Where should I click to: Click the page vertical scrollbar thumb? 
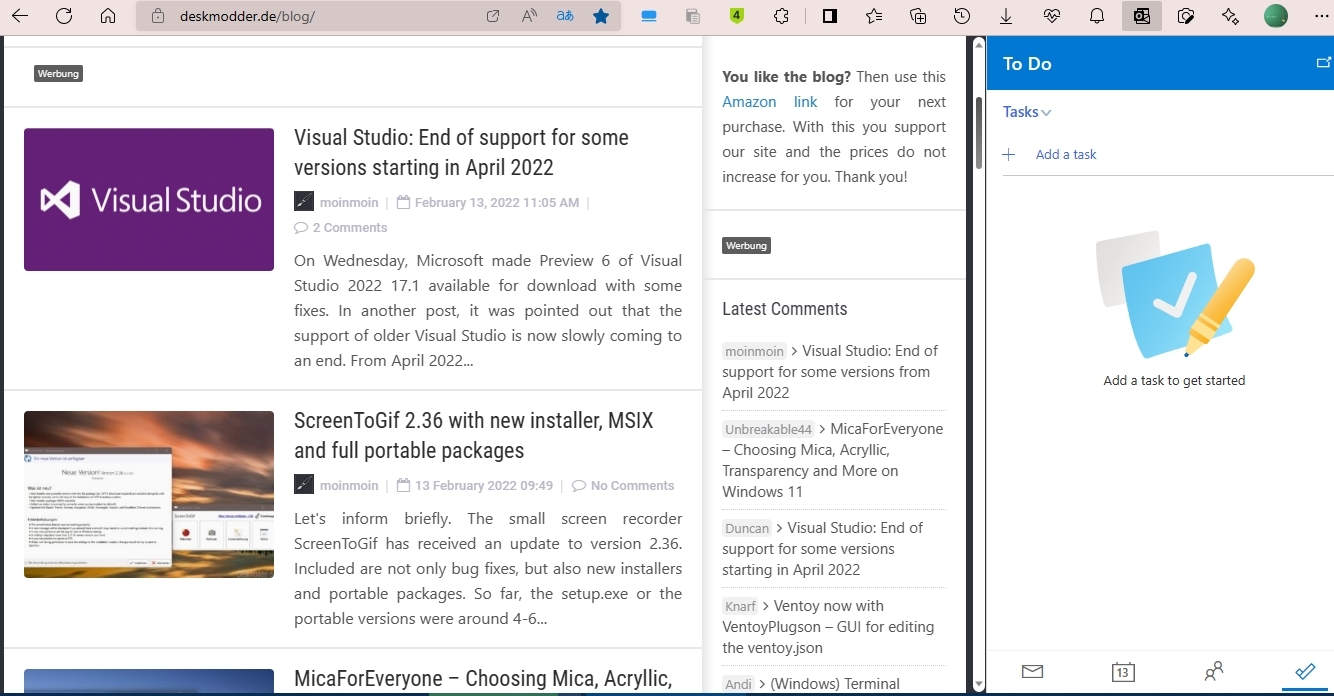point(978,132)
